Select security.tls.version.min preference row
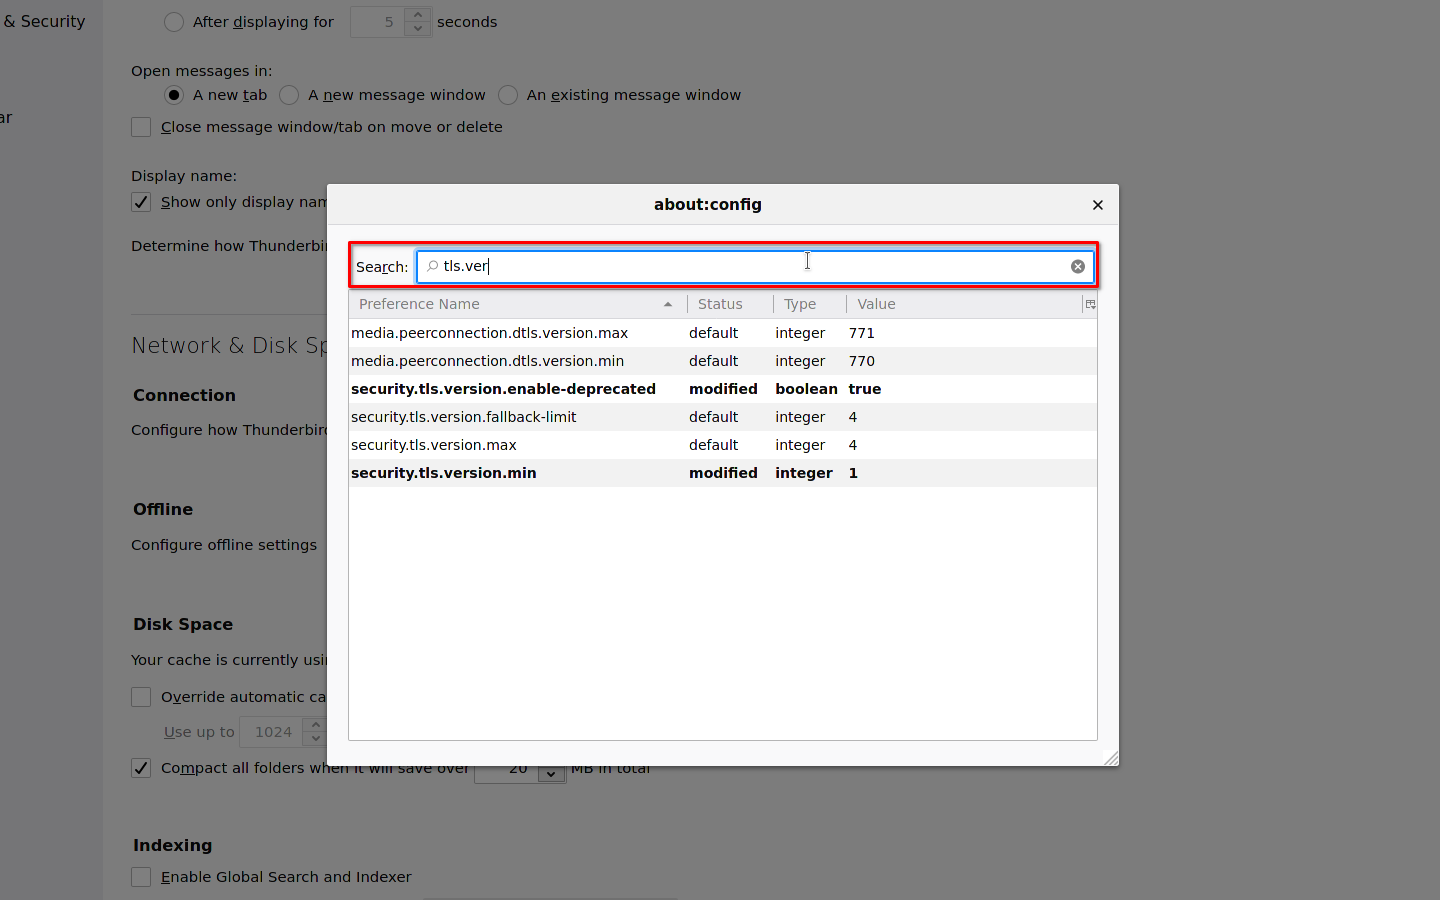The image size is (1440, 900). [x=444, y=473]
